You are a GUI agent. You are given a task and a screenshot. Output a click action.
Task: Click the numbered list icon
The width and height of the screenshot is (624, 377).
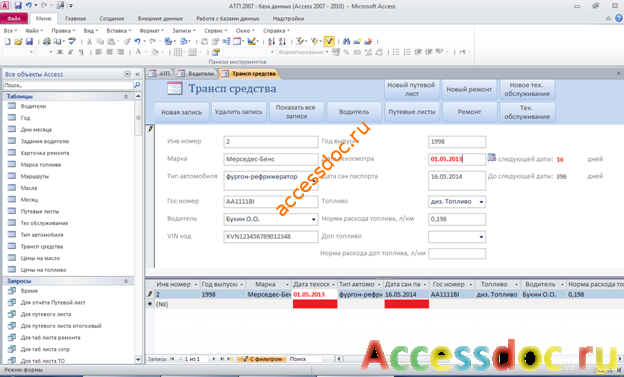pos(407,52)
